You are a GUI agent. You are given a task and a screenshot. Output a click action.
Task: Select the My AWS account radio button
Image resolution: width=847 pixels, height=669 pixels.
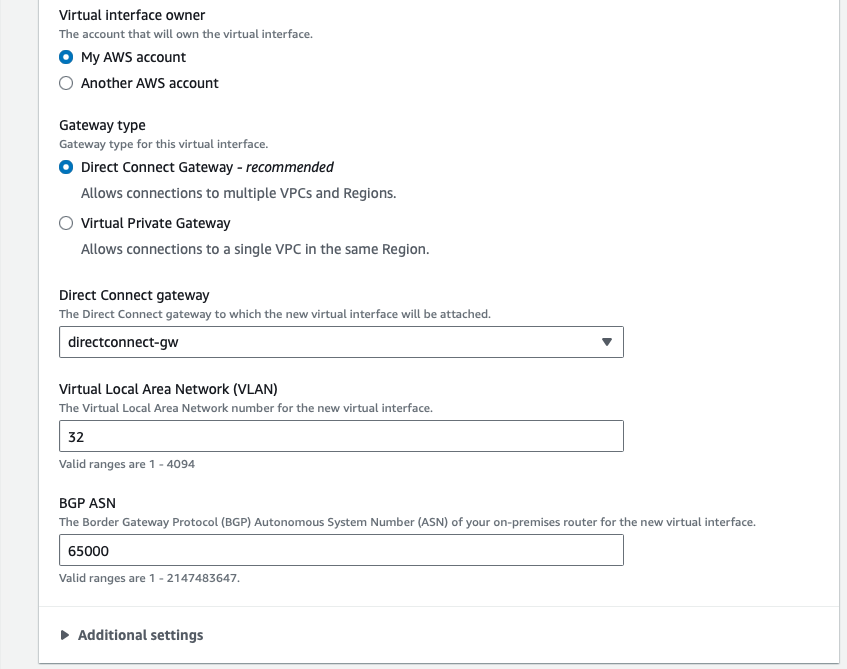click(66, 57)
